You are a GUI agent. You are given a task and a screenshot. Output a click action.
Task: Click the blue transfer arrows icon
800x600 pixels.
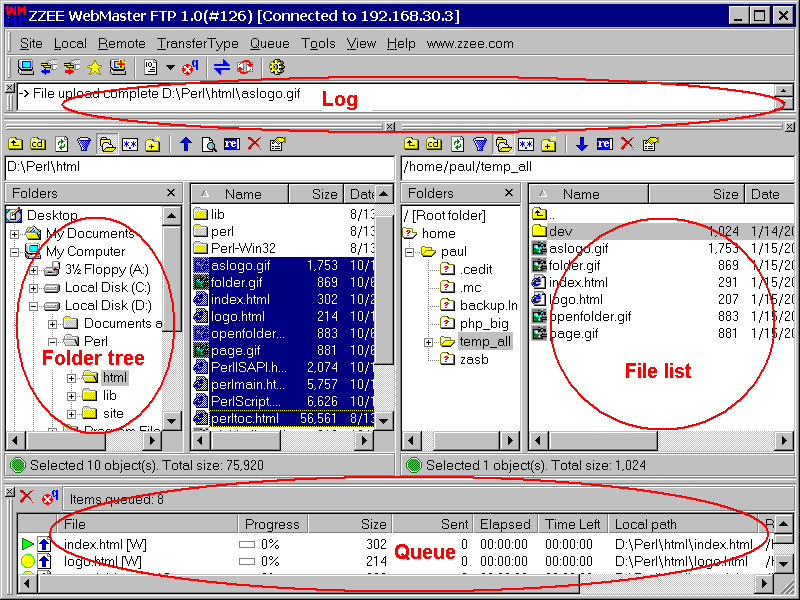point(221,67)
